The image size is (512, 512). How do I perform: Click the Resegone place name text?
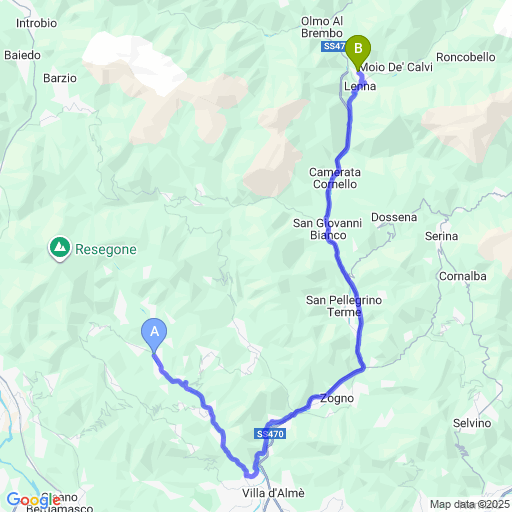106,250
